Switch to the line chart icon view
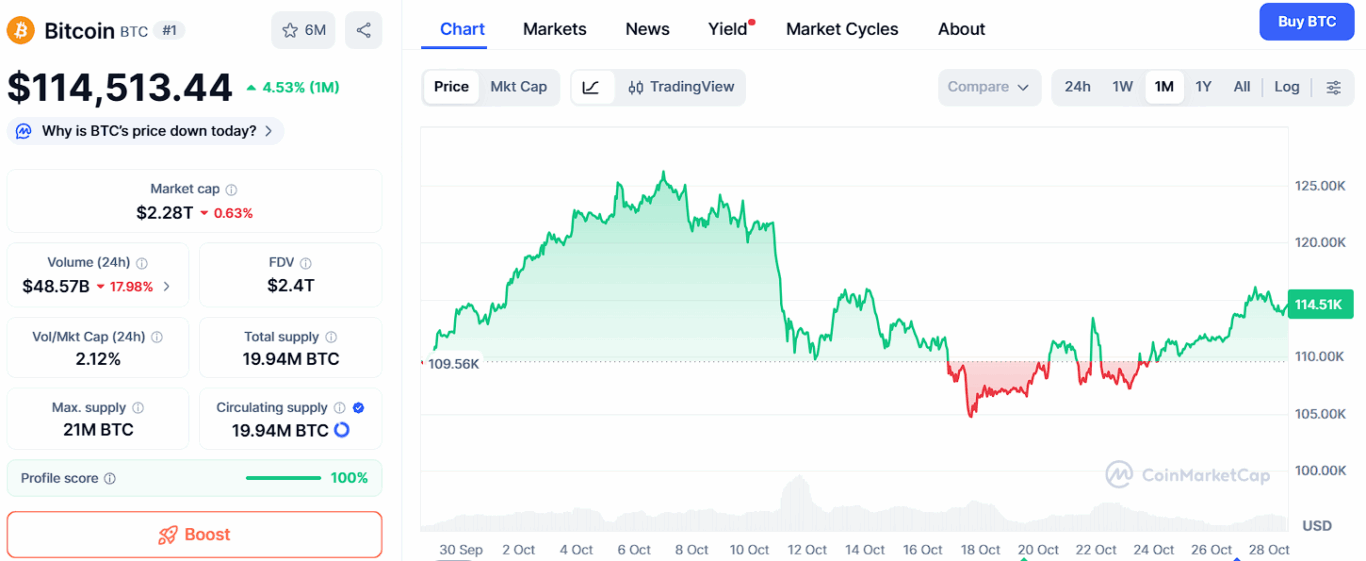1366x561 pixels. pyautogui.click(x=591, y=87)
